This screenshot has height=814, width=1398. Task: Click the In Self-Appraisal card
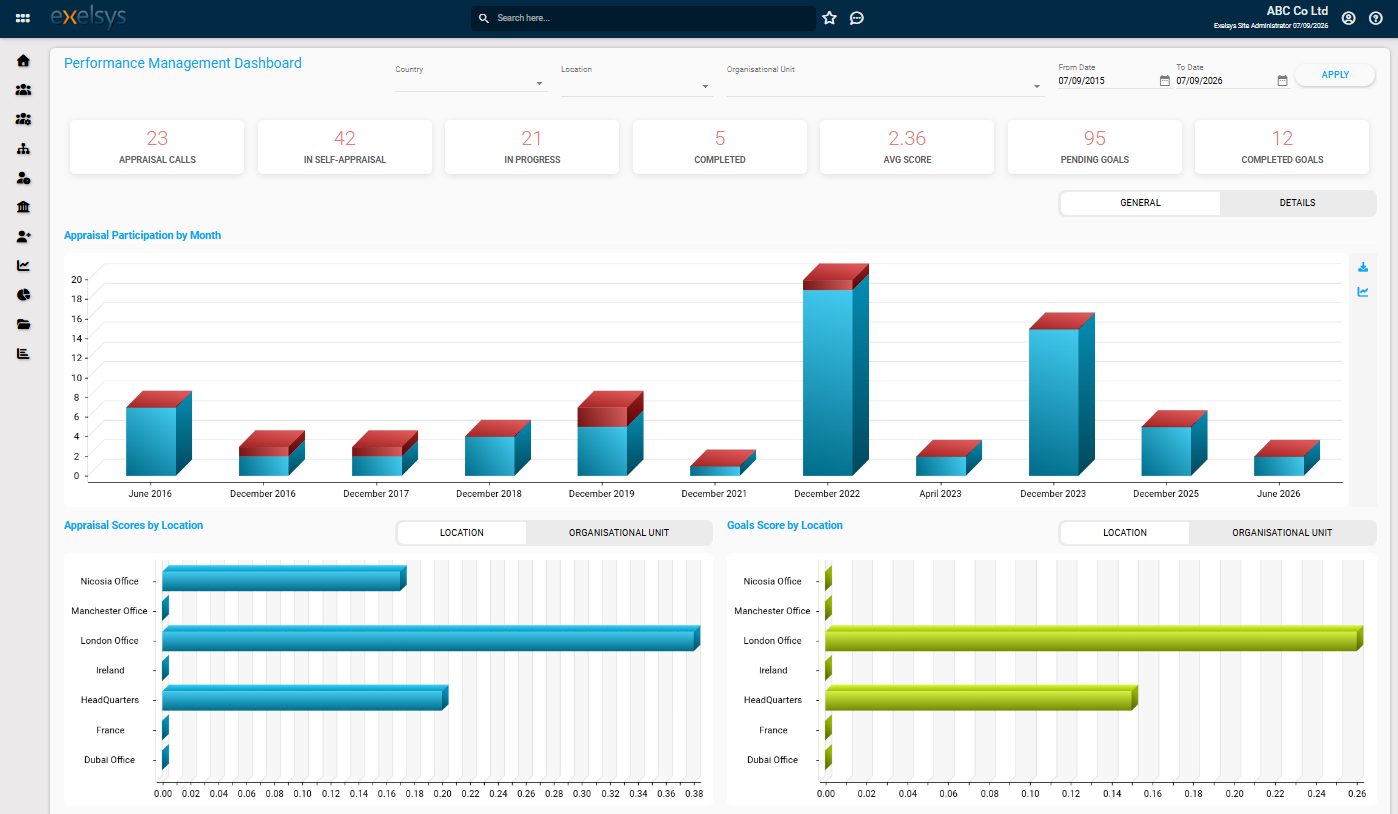pos(345,147)
